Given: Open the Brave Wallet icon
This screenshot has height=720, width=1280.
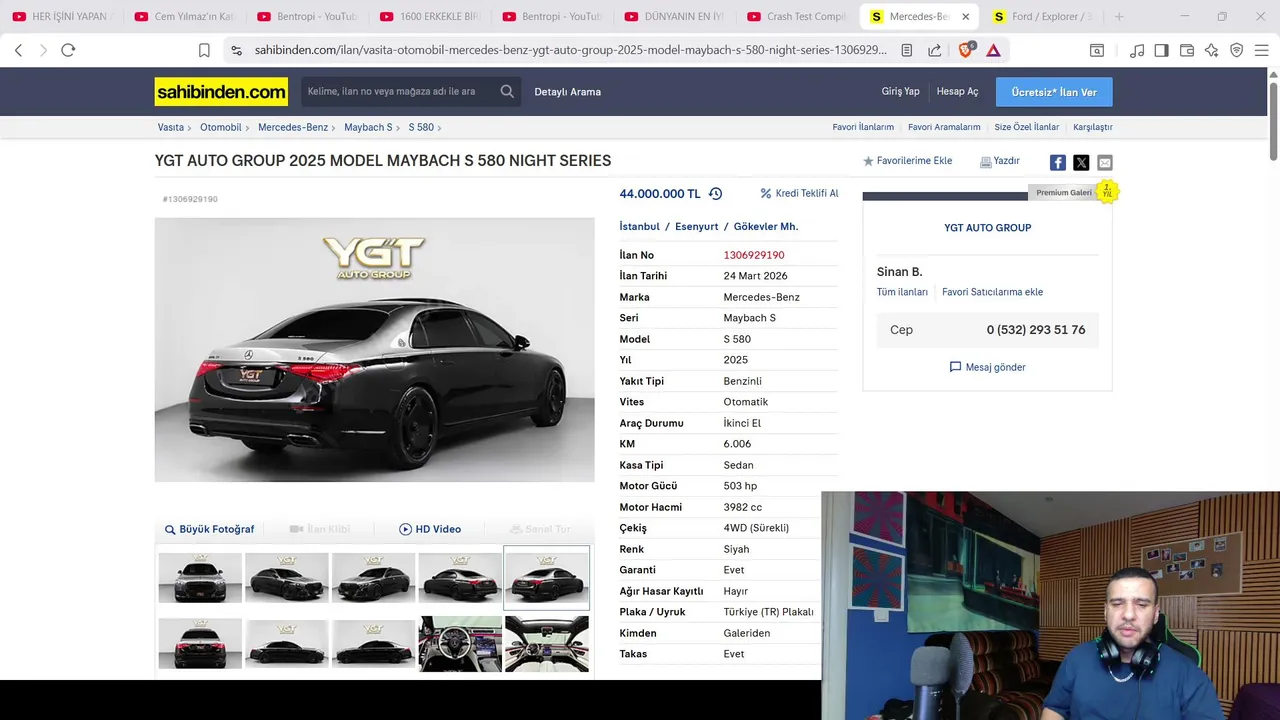Looking at the screenshot, I should [x=1187, y=50].
